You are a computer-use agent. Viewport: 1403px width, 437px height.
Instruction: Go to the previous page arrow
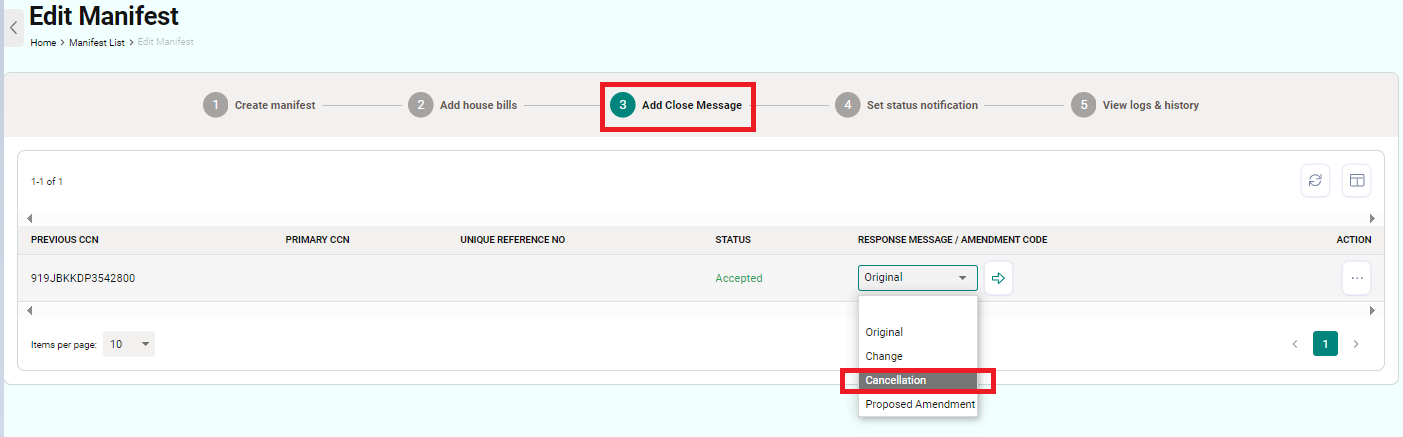pyautogui.click(x=1295, y=344)
